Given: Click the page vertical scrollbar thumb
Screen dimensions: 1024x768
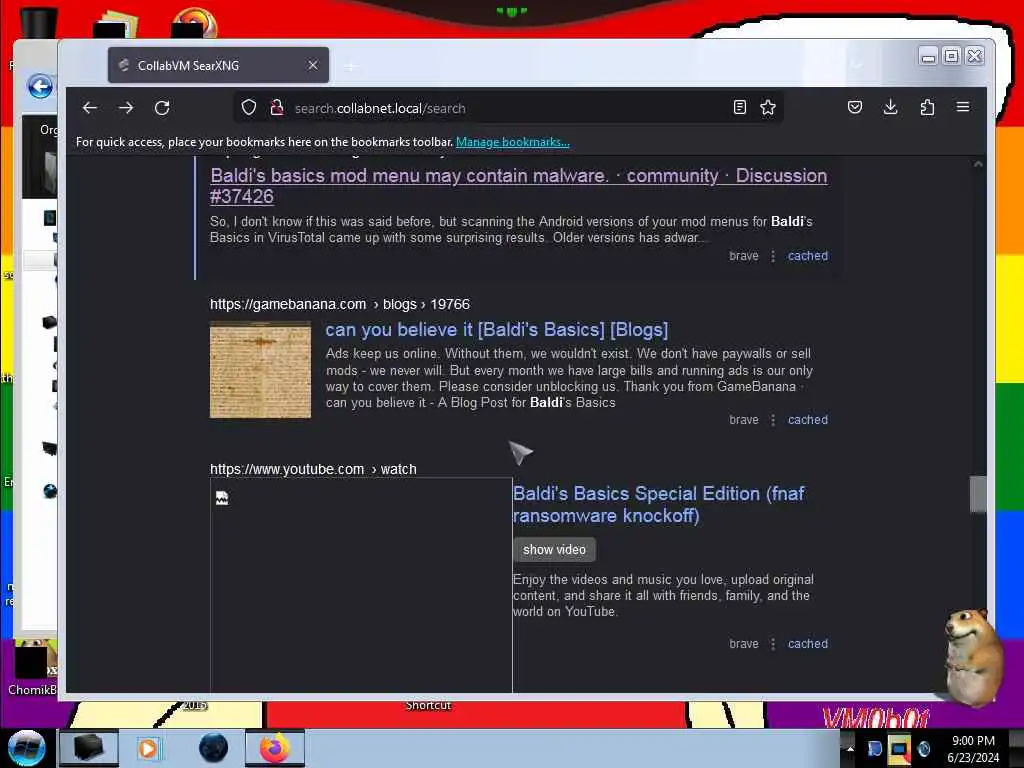Looking at the screenshot, I should point(978,494).
